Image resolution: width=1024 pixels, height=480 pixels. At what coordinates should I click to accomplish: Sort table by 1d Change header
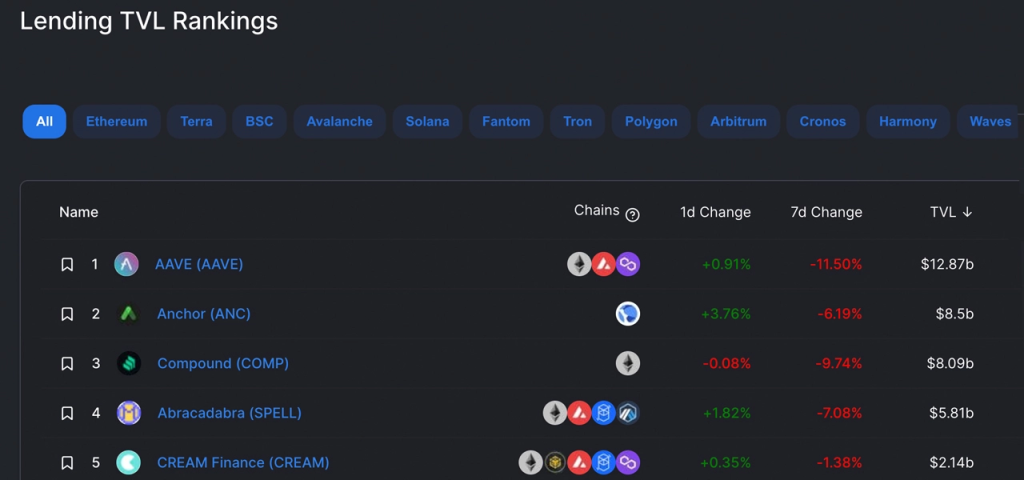(x=715, y=212)
